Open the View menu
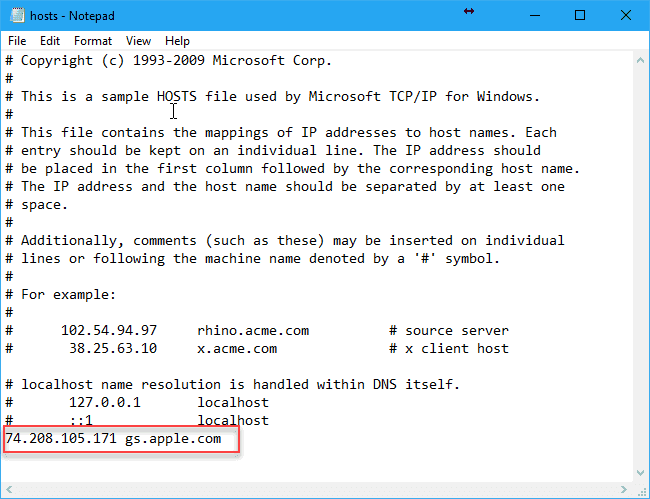 click(139, 41)
